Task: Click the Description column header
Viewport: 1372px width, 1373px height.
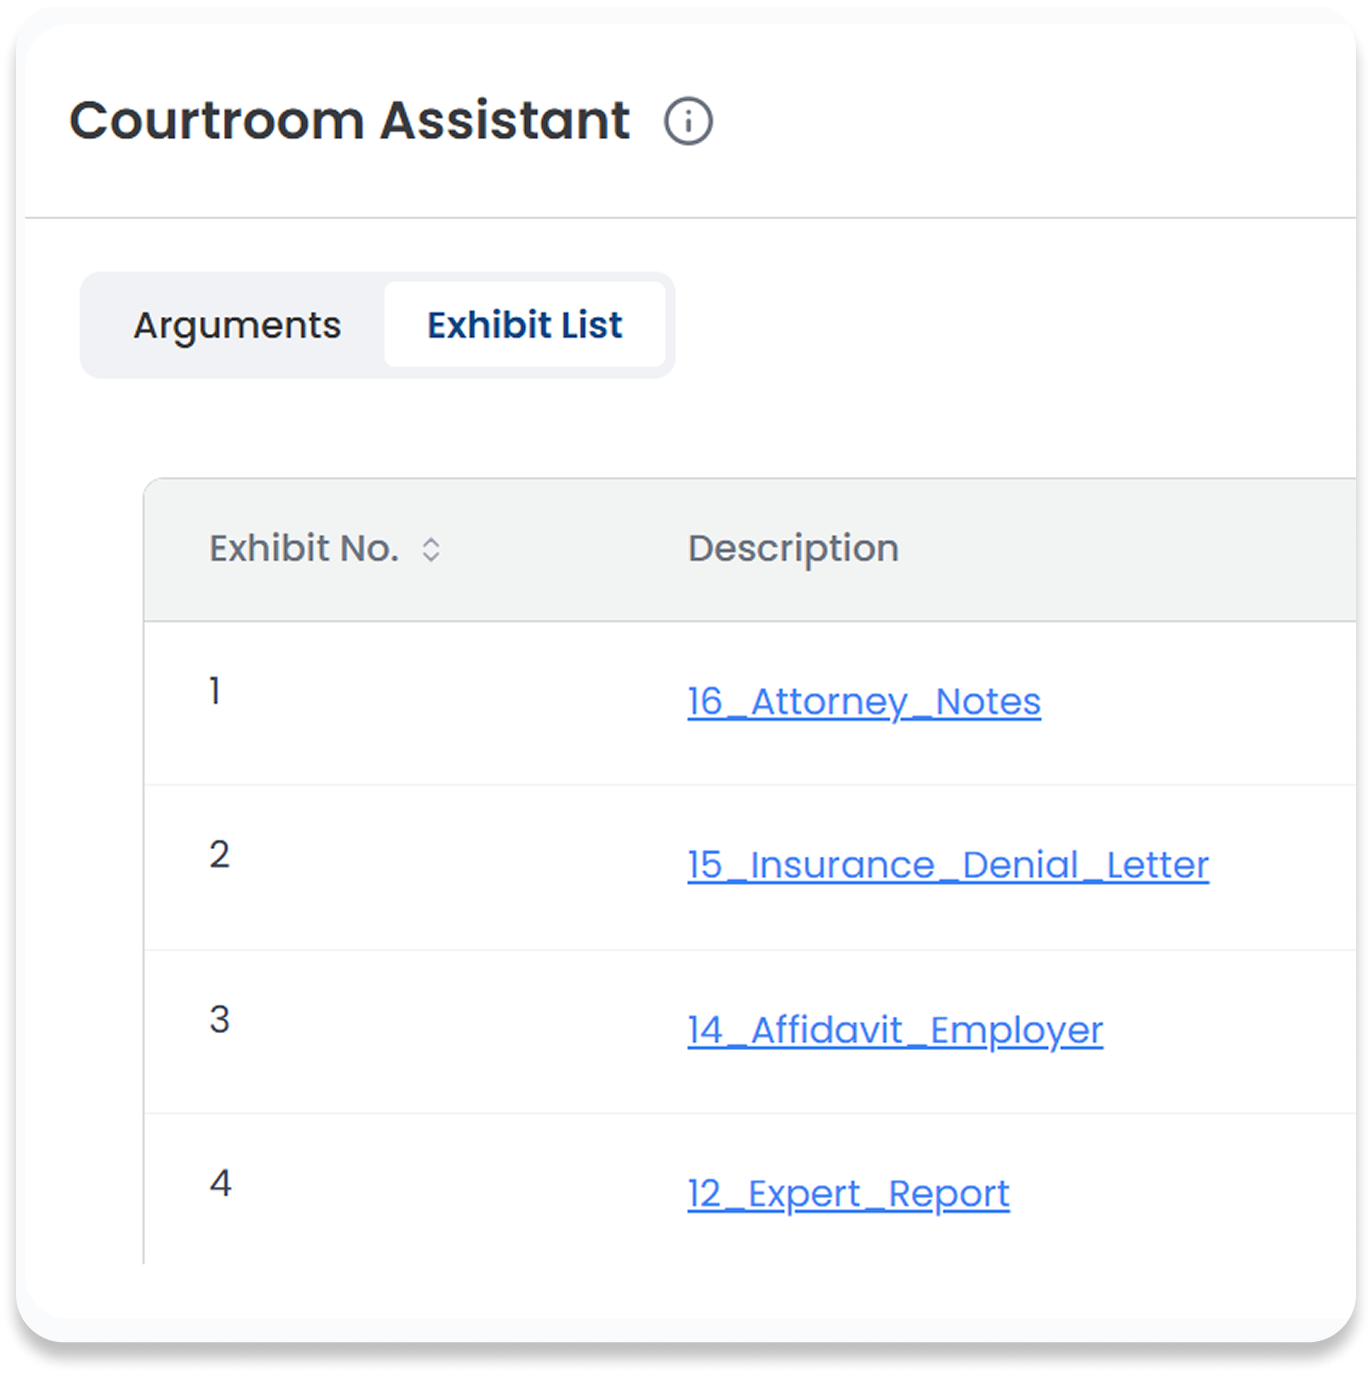Action: click(793, 548)
